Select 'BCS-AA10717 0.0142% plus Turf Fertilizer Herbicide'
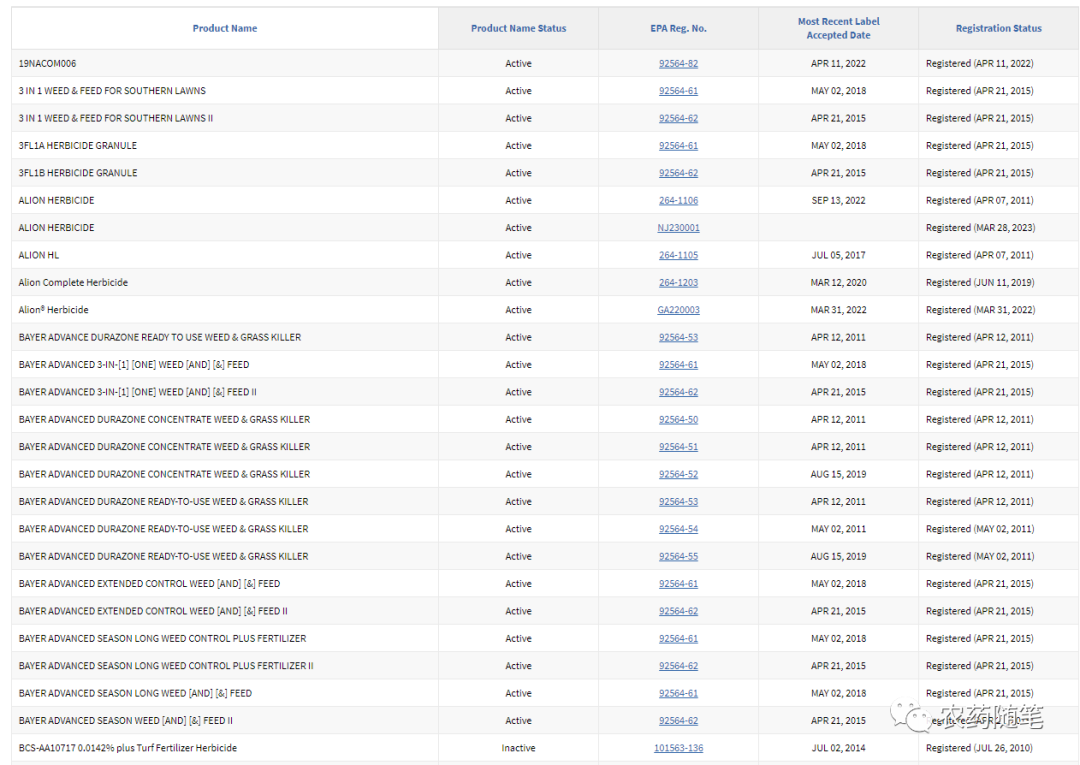Viewport: 1080px width, 765px height. 127,748
